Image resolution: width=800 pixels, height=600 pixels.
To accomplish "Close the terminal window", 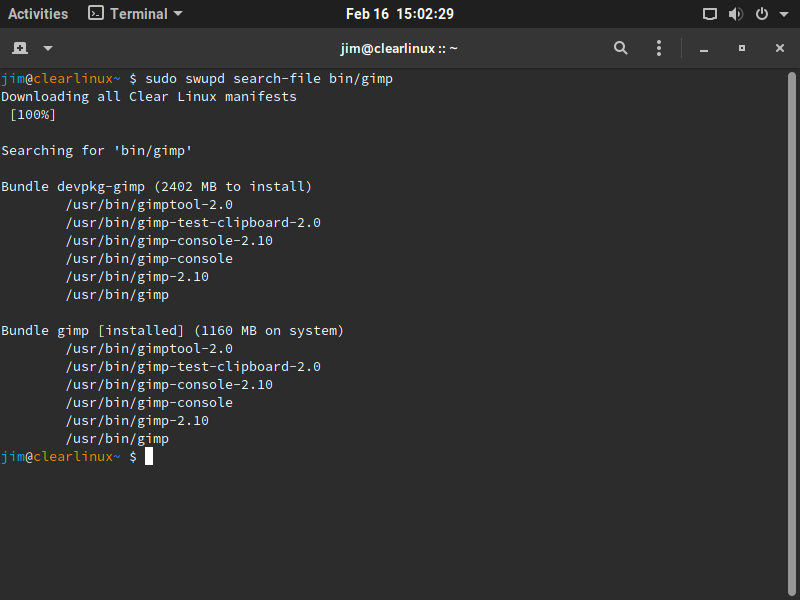I will click(780, 48).
